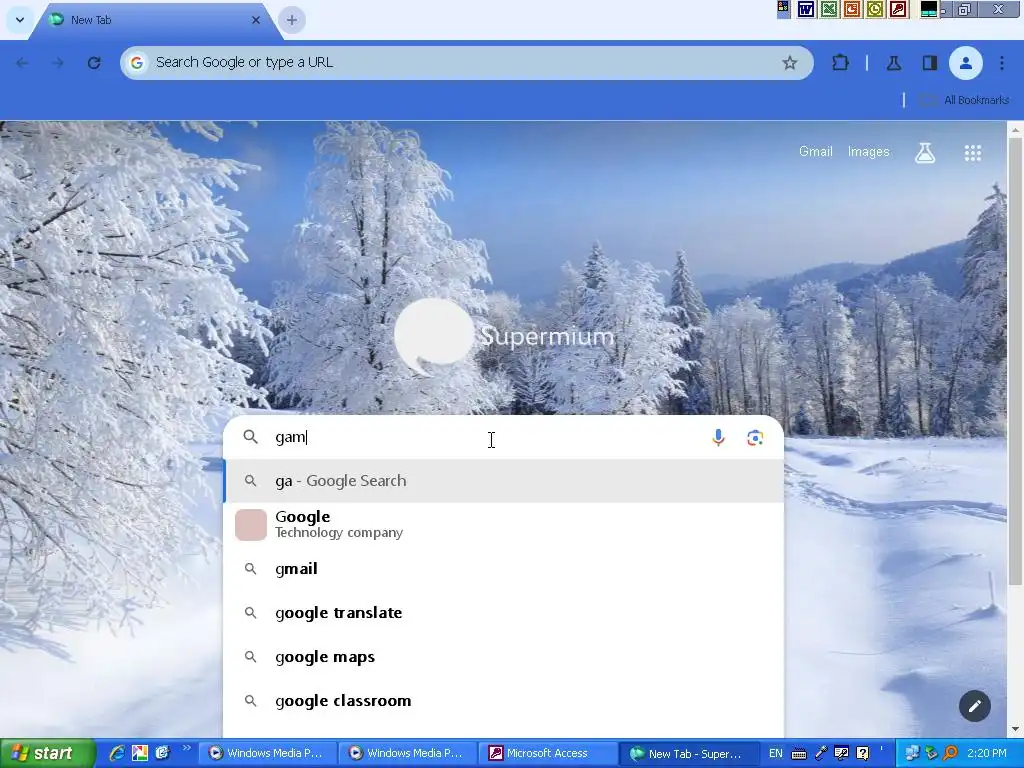Select 'ga - Google Search' suggestion
1024x768 pixels.
point(504,481)
